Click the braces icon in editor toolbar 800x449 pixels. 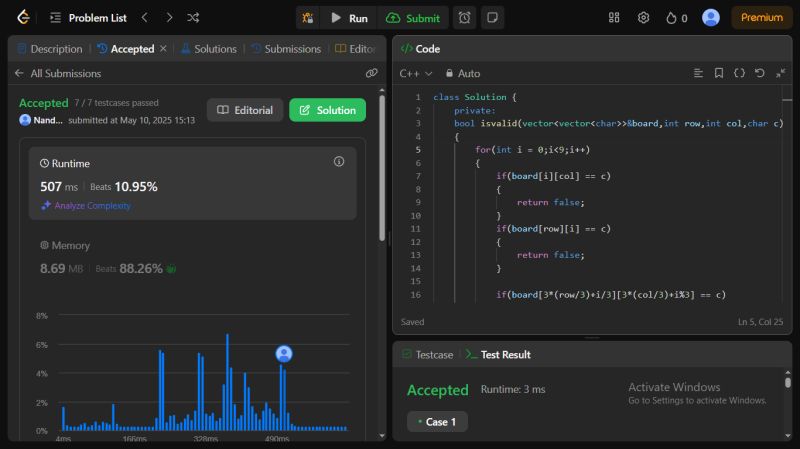739,73
